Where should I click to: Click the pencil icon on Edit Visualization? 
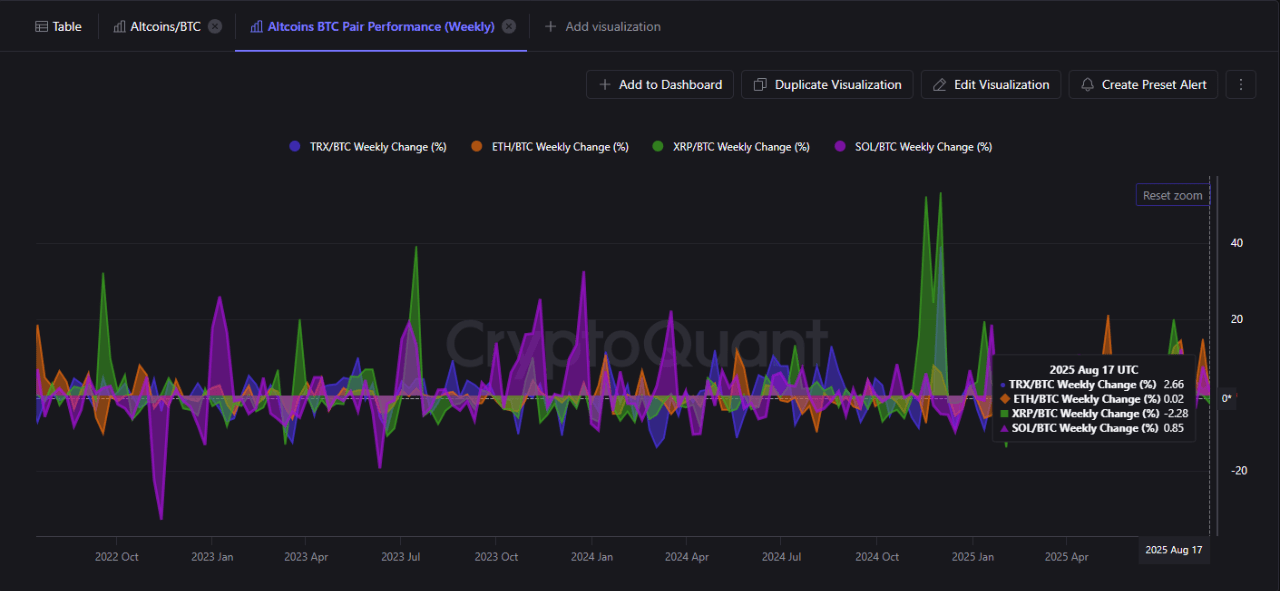click(939, 85)
